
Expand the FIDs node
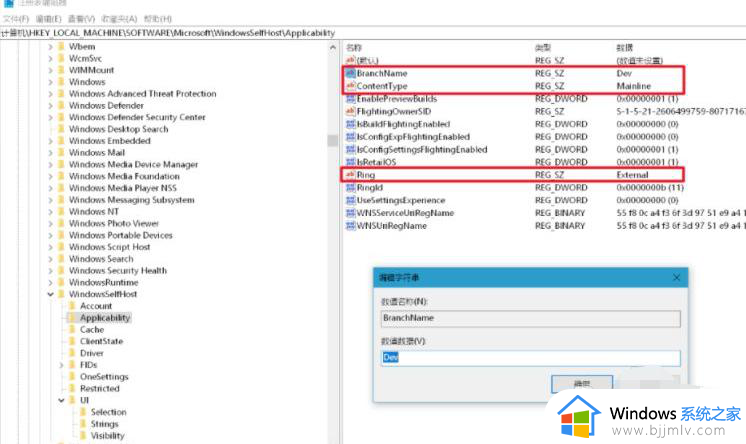pyautogui.click(x=61, y=365)
